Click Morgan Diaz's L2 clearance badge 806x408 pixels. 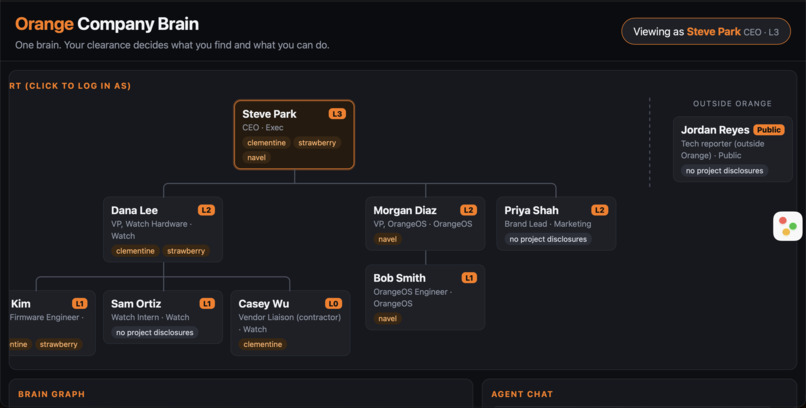coord(468,210)
